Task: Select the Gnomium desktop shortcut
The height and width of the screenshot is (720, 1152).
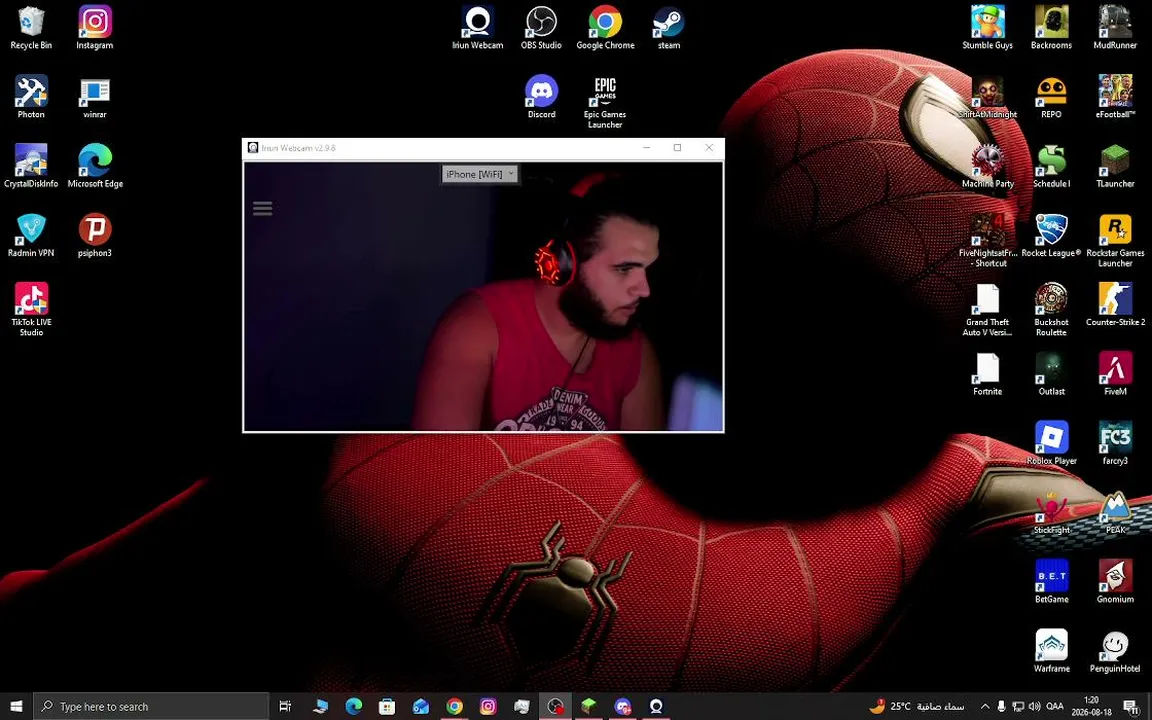Action: click(1115, 581)
